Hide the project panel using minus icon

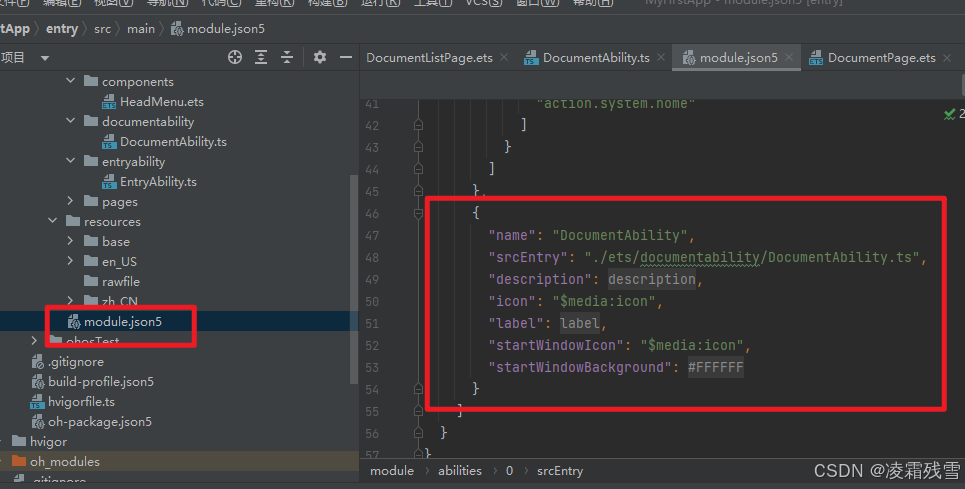346,57
